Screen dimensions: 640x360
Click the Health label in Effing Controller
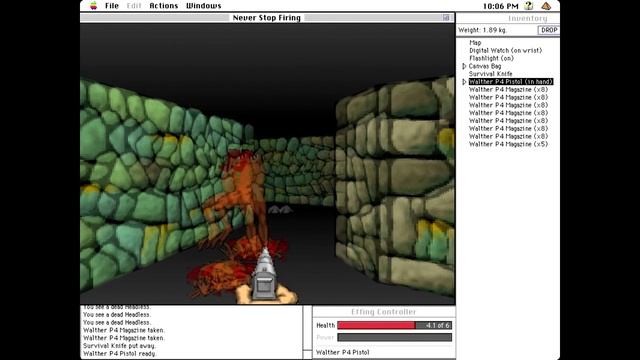[325, 325]
